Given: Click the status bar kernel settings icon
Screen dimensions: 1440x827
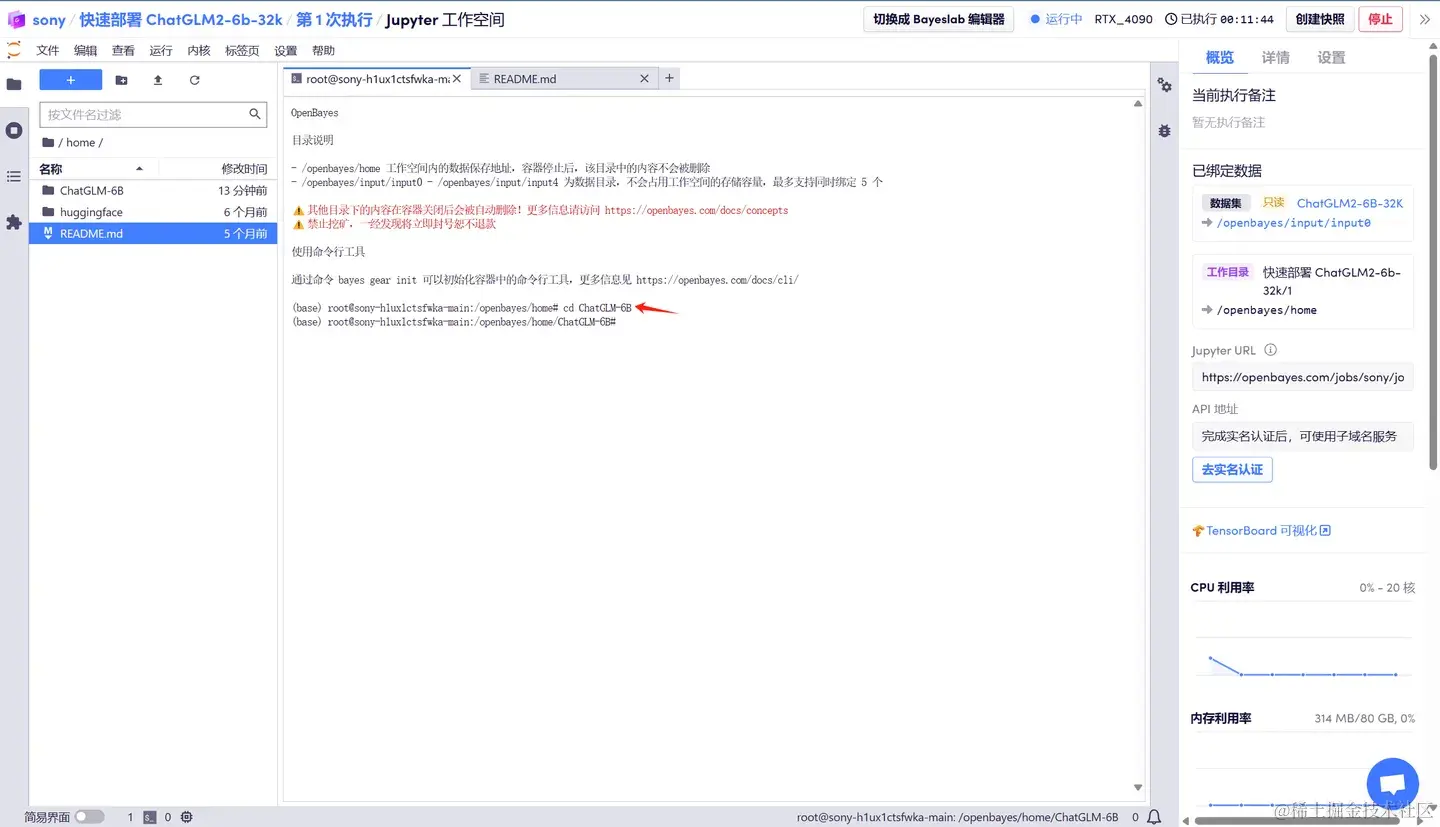Looking at the screenshot, I should (x=186, y=817).
